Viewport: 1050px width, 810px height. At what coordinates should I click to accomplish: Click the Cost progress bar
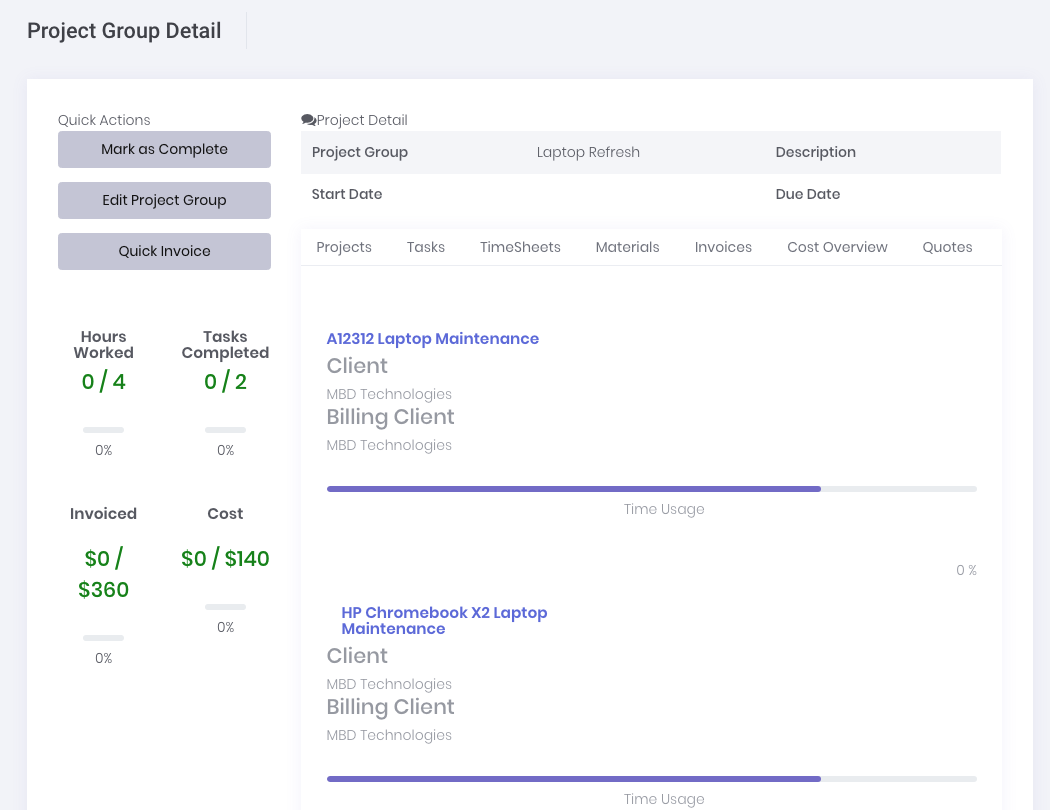225,607
